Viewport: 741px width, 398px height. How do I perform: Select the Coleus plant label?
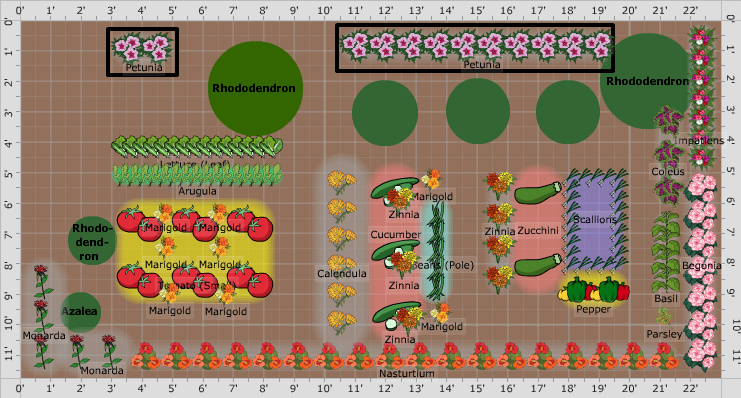667,172
